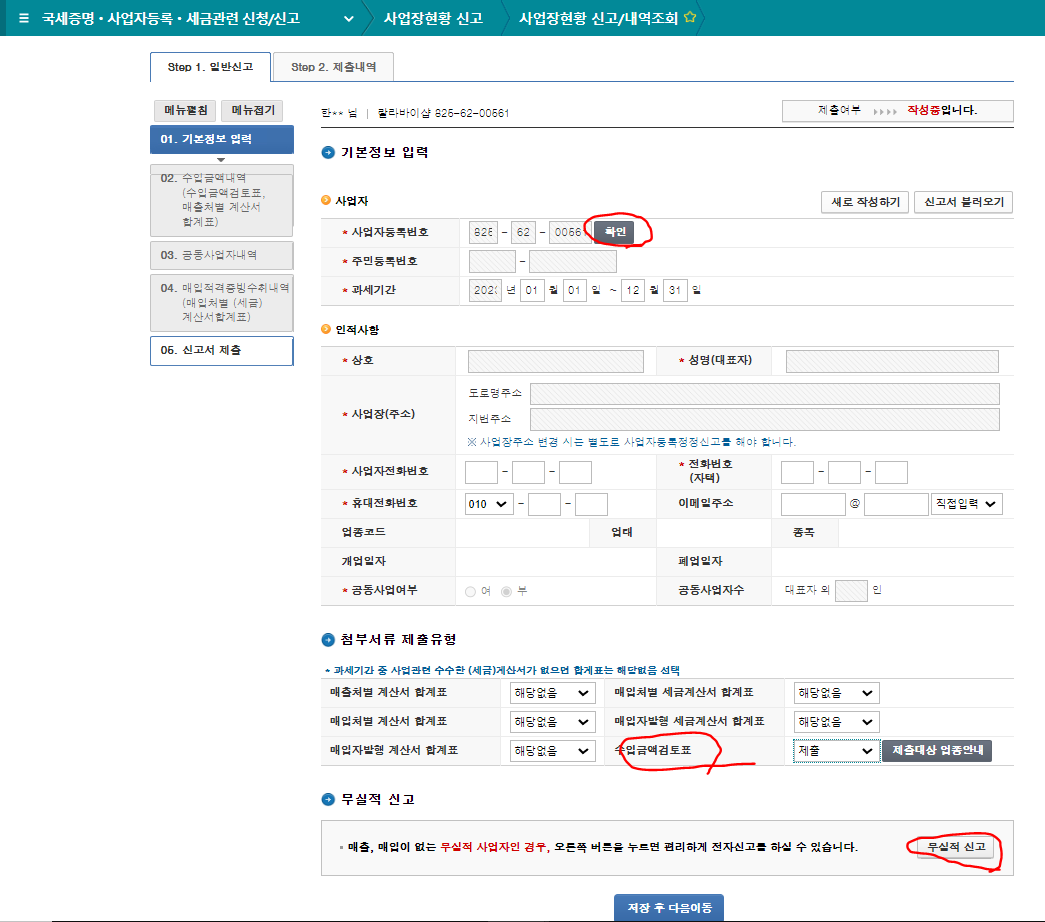This screenshot has height=922, width=1045.
Task: Select 04. 매입적격증빙수취내역 menu item
Action: pyautogui.click(x=222, y=303)
